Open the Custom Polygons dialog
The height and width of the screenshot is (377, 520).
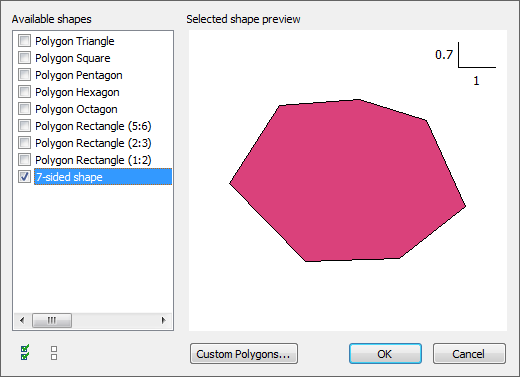point(244,354)
